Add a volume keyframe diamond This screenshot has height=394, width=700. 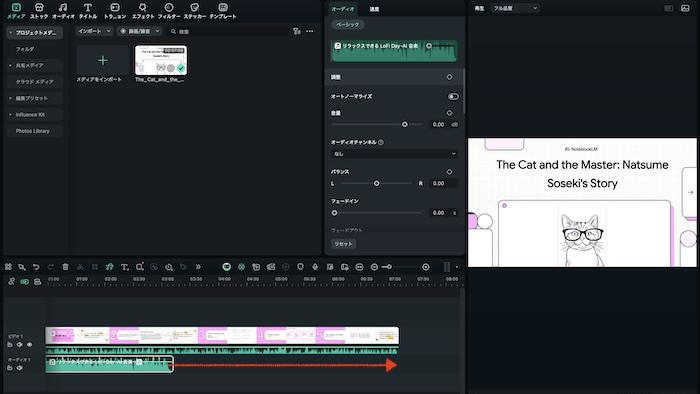point(449,113)
